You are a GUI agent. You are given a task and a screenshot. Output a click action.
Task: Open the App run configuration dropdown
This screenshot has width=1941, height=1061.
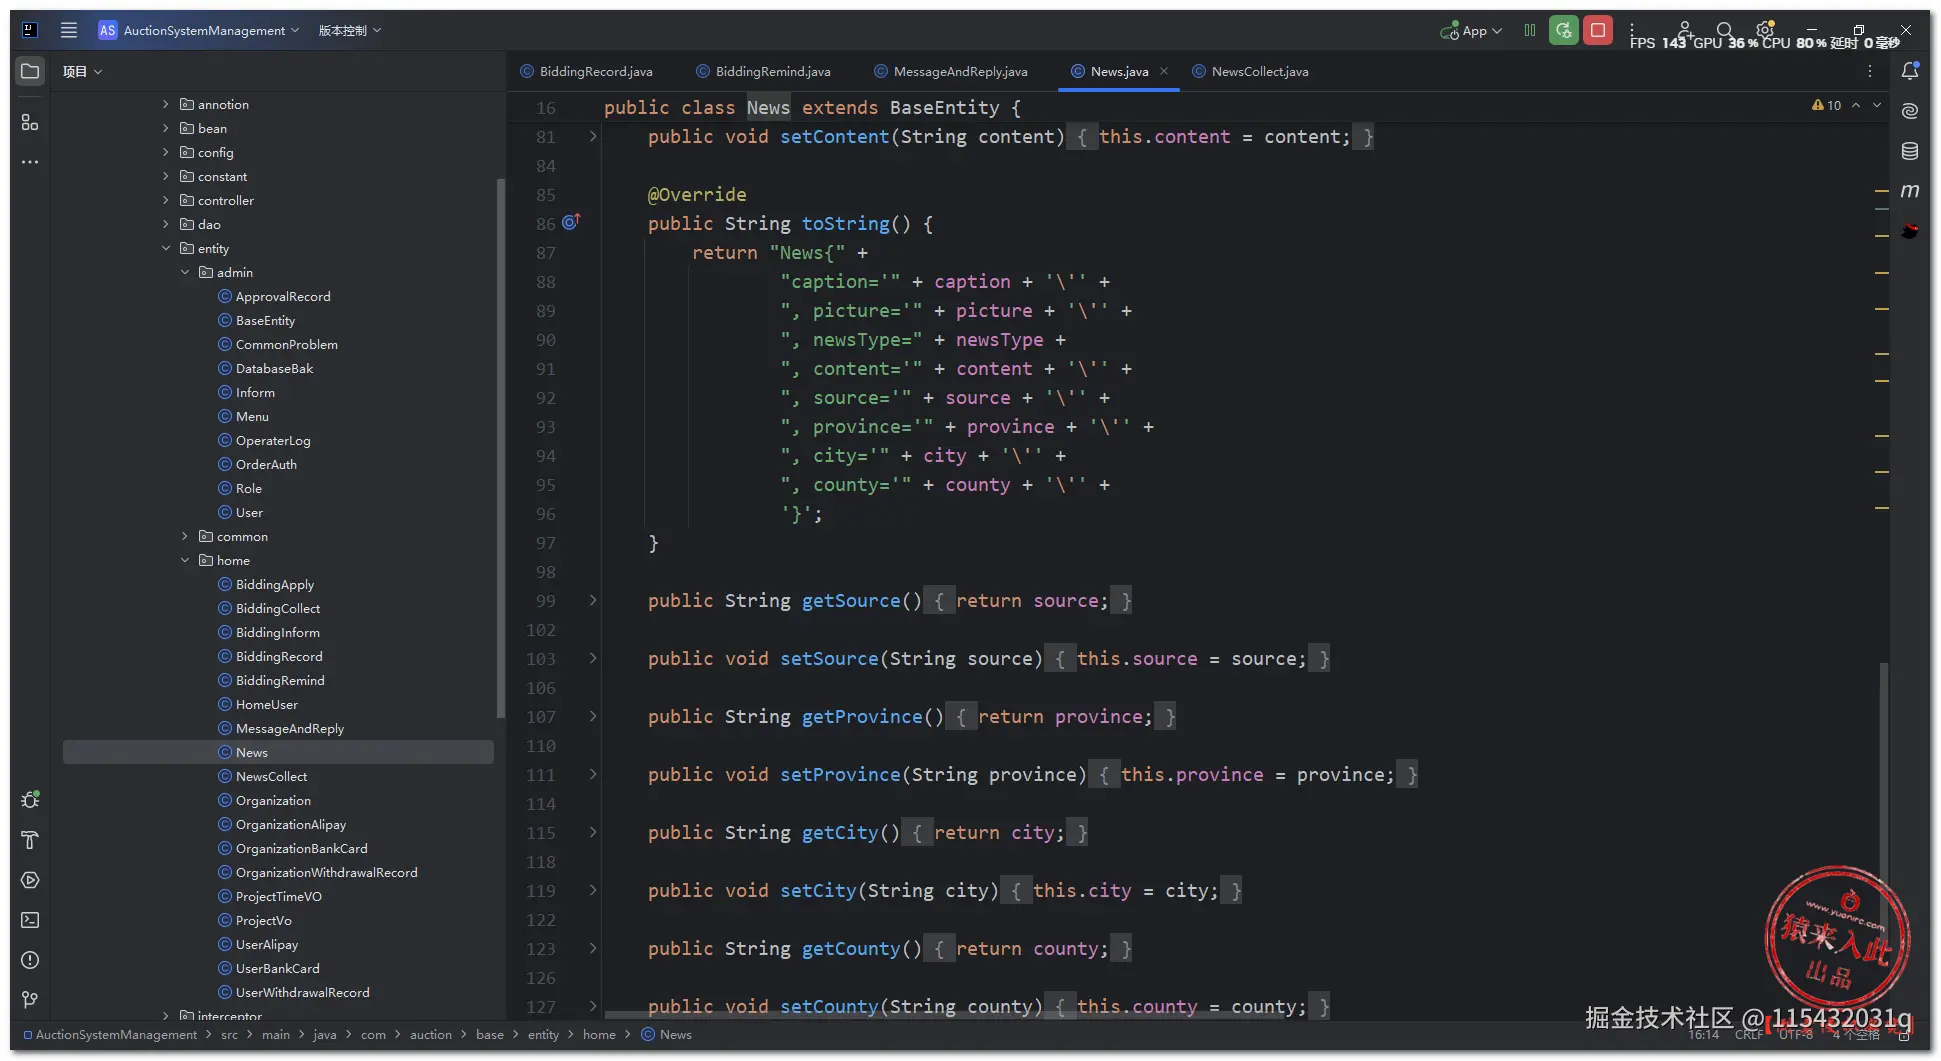1471,30
